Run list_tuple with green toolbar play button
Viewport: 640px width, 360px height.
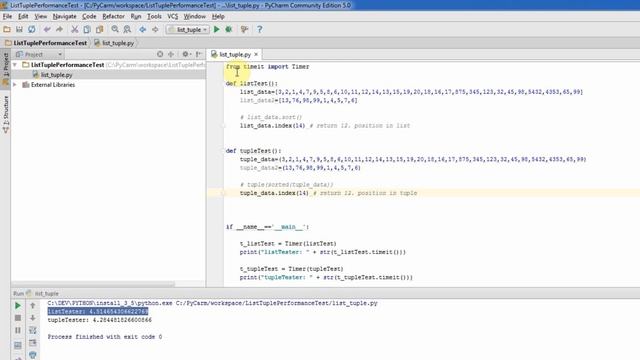coord(217,29)
